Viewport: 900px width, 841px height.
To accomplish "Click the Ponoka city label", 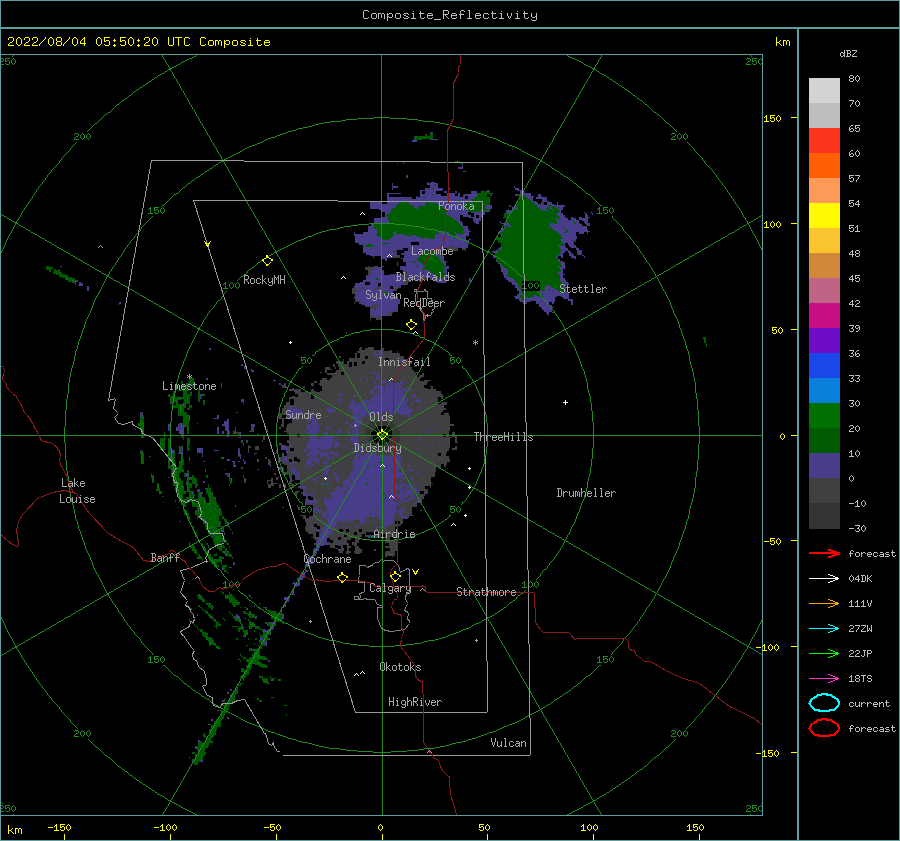I will (456, 206).
